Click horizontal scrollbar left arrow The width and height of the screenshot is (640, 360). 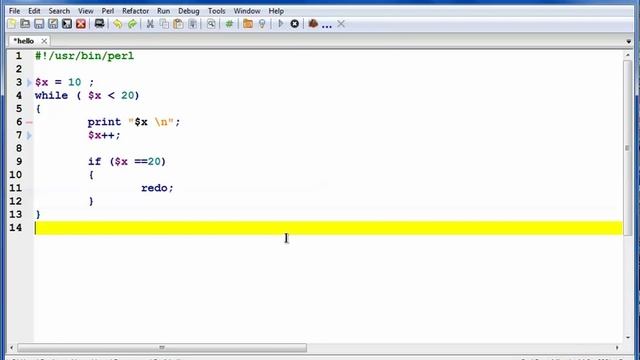[11, 348]
